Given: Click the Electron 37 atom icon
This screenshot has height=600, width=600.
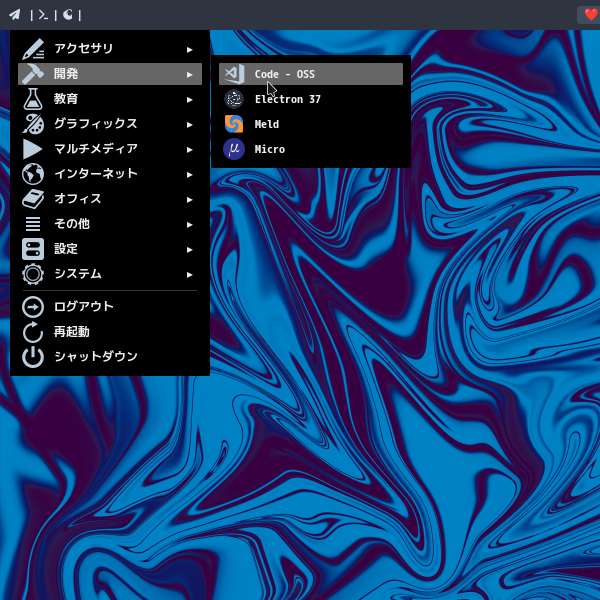Looking at the screenshot, I should (x=233, y=99).
